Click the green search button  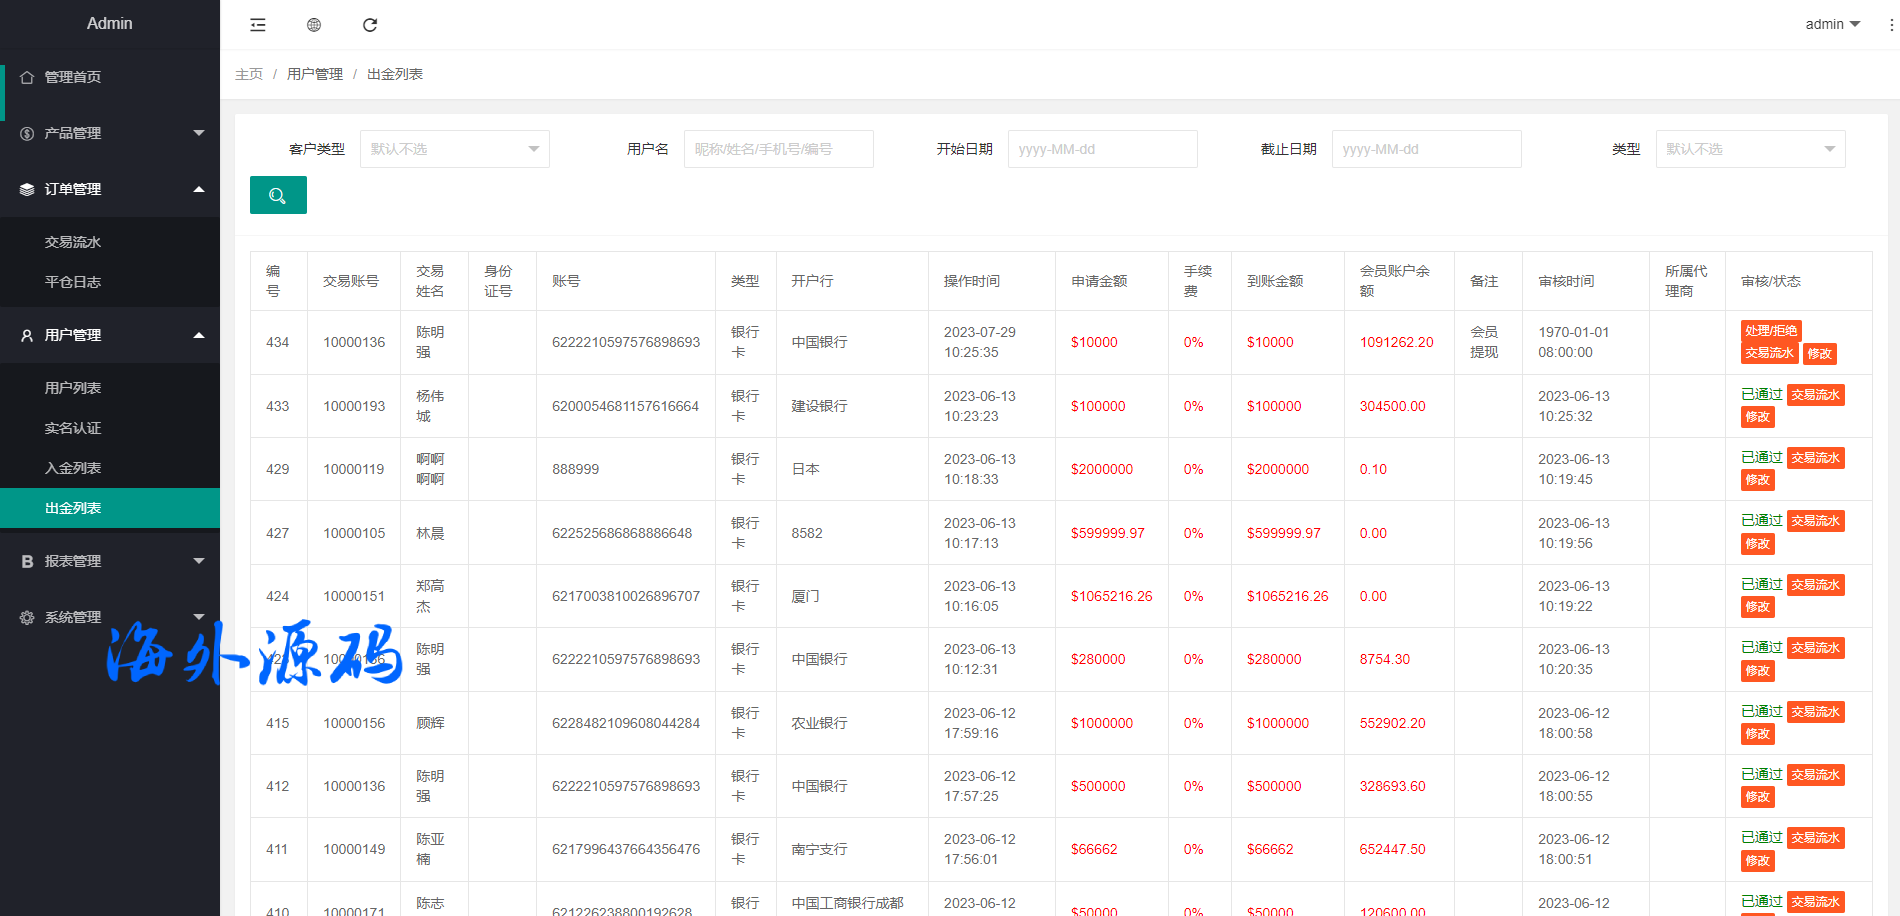point(278,196)
